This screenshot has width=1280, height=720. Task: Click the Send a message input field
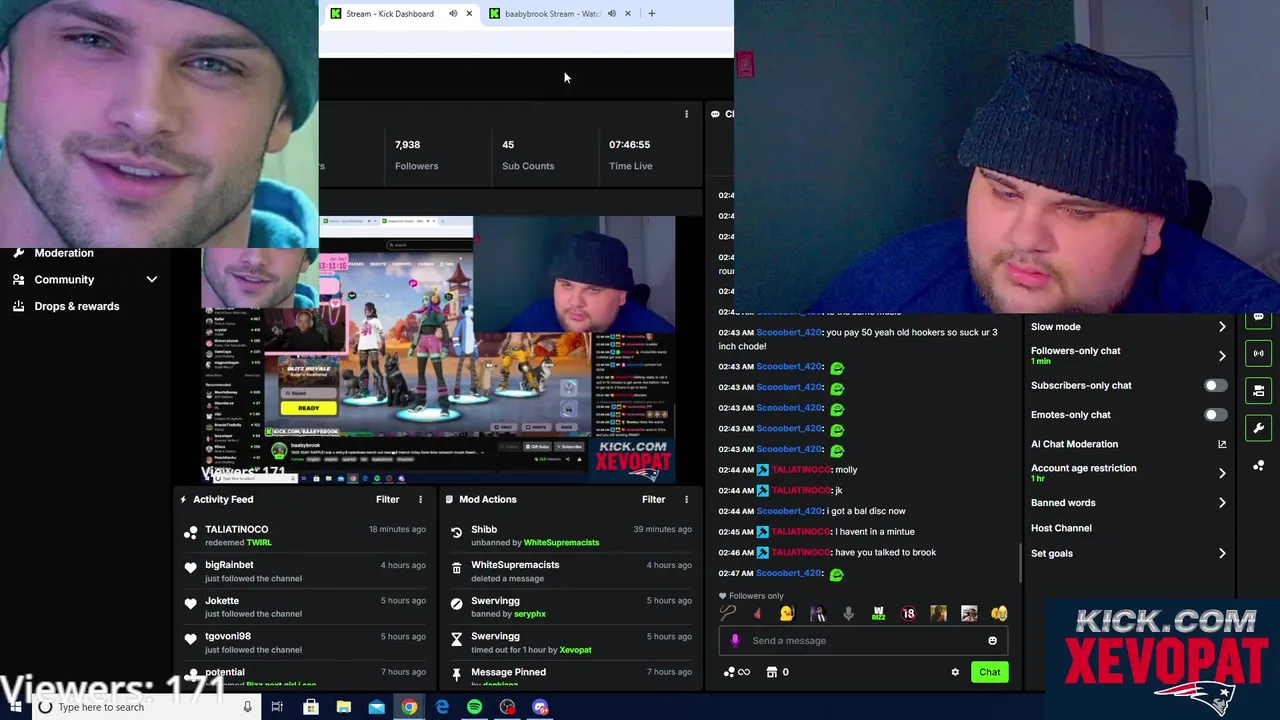tap(862, 641)
